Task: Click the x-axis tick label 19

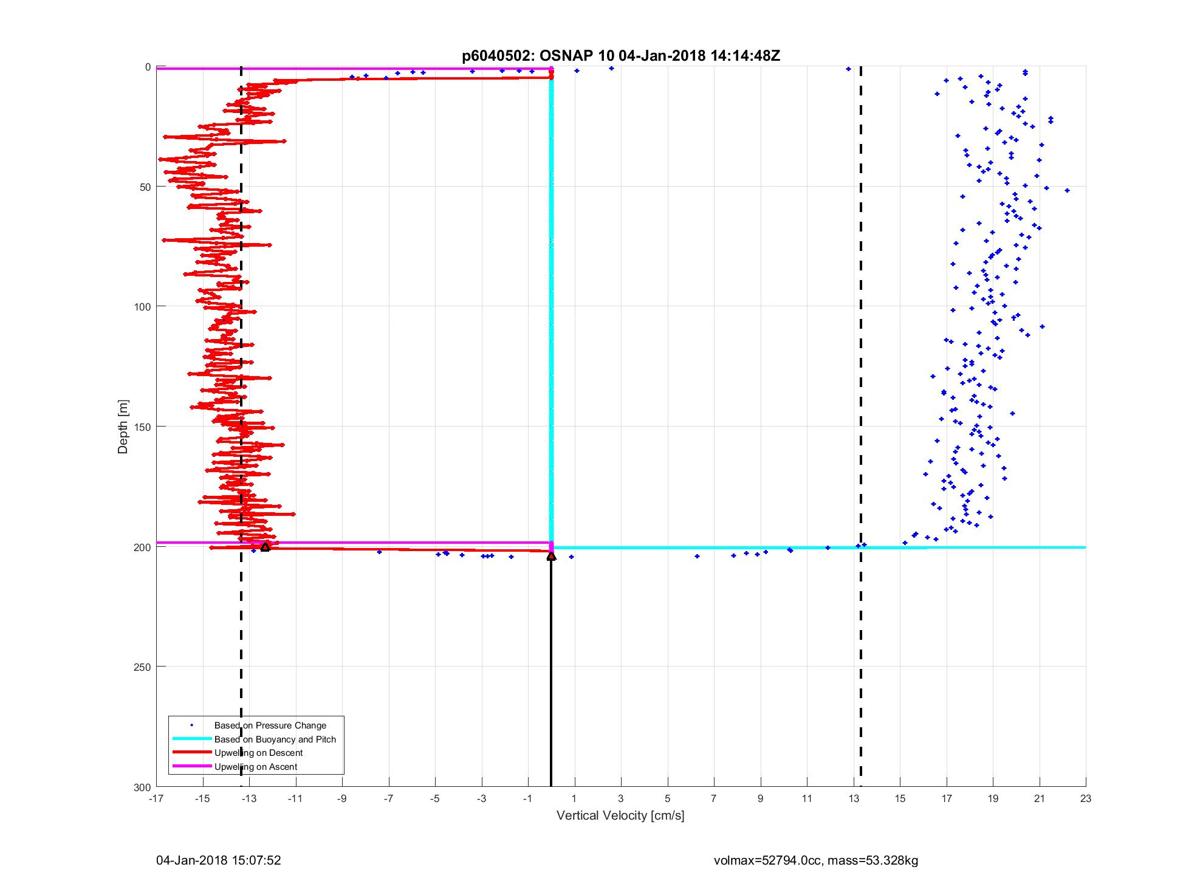Action: tap(993, 799)
